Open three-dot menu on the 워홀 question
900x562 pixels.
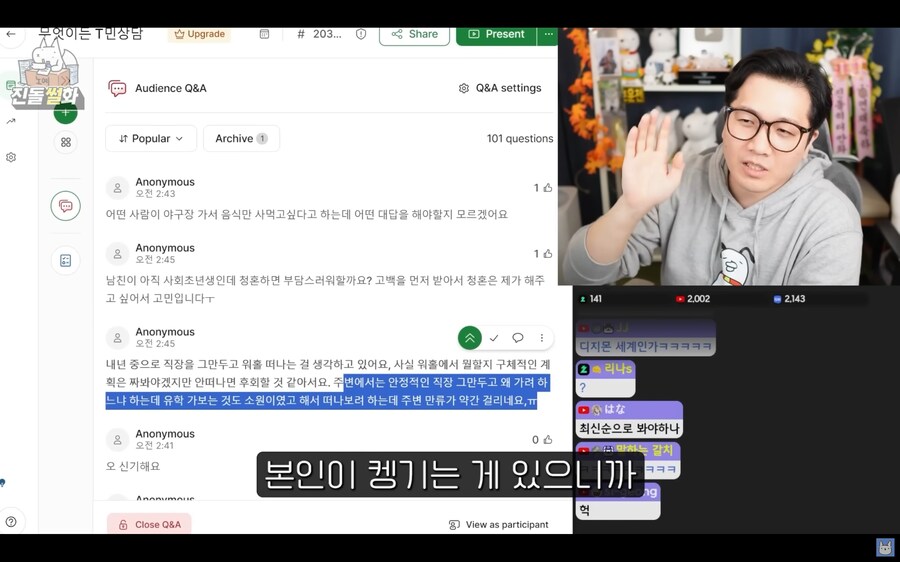point(541,338)
